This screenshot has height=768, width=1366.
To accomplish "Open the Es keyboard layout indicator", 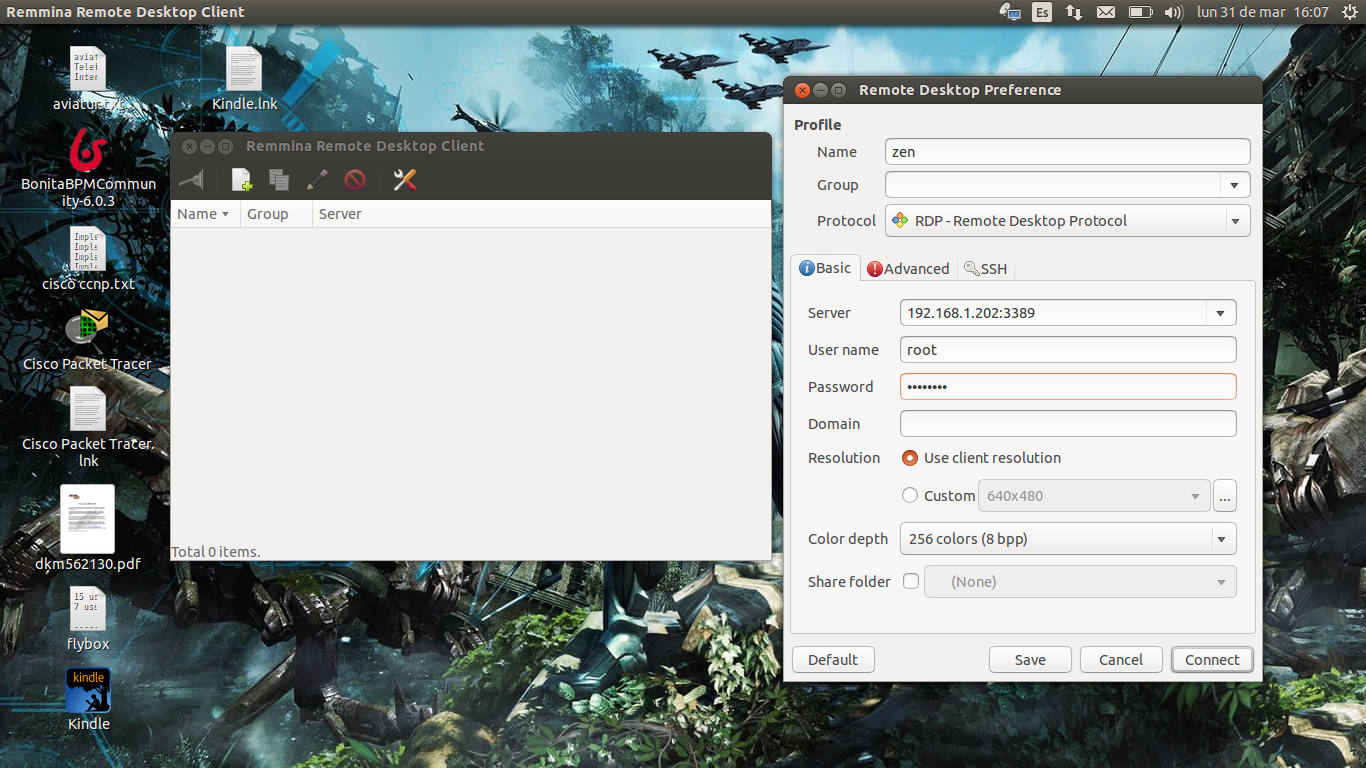I will tap(1041, 12).
